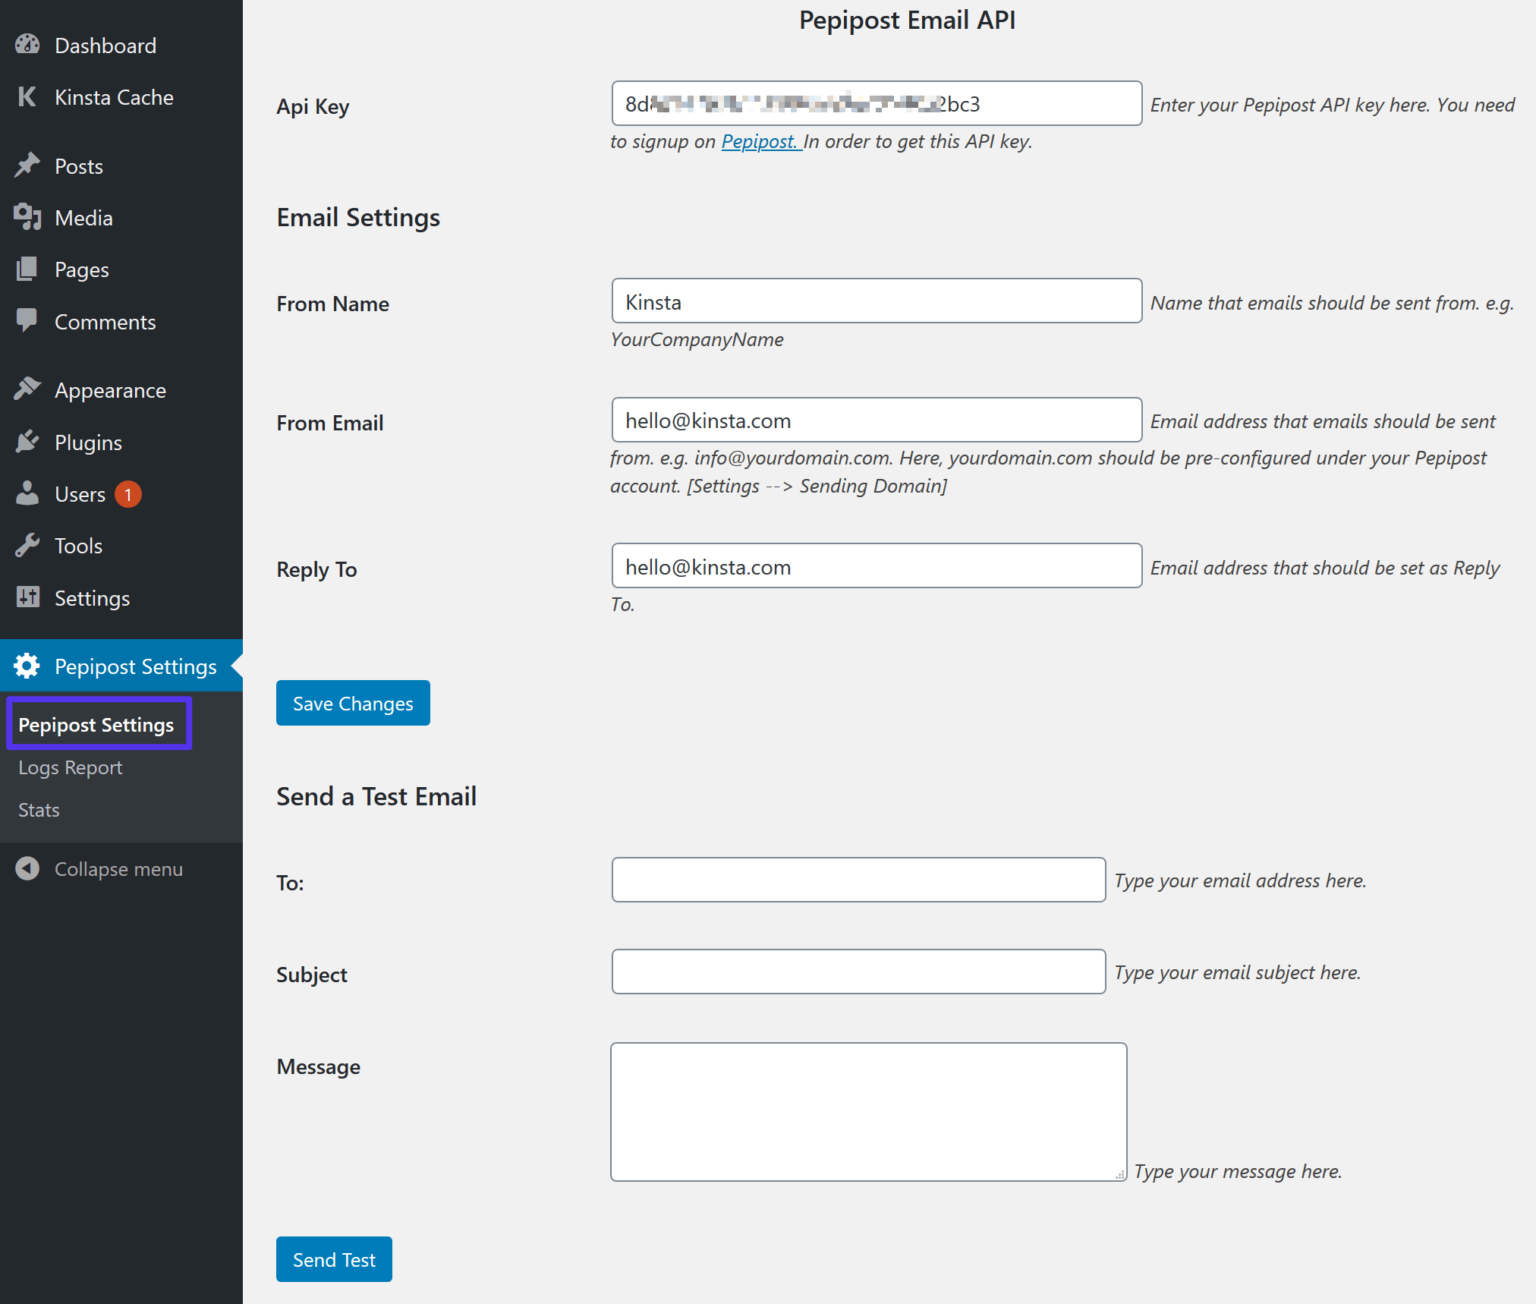The image size is (1536, 1304).
Task: Click the Send Test button
Action: tap(333, 1259)
